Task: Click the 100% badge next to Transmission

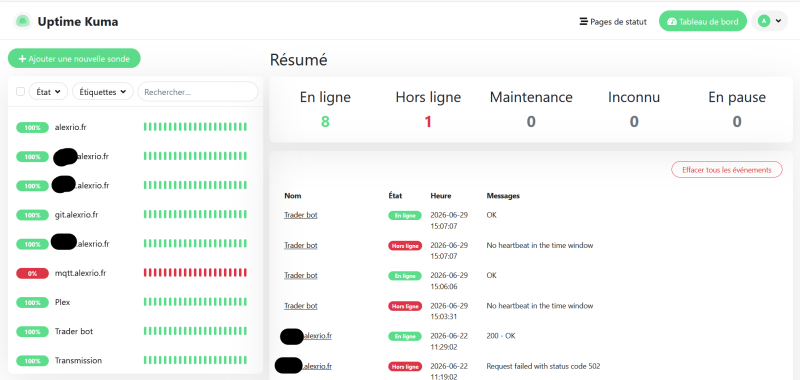Action: pyautogui.click(x=33, y=361)
